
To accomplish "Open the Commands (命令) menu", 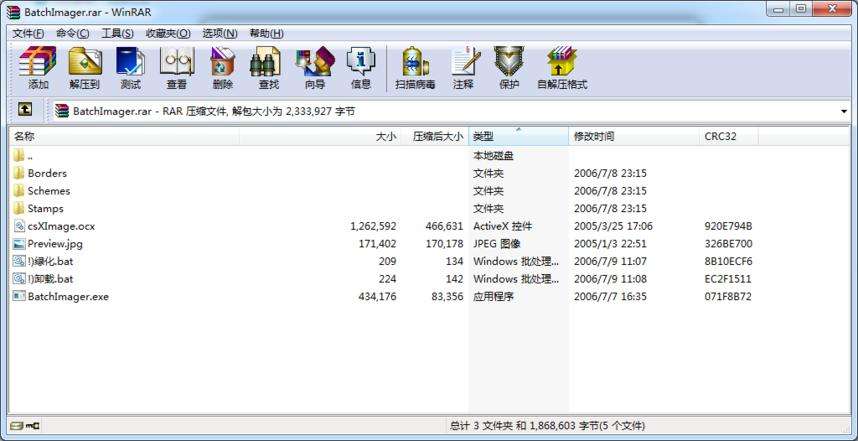I will coord(73,33).
